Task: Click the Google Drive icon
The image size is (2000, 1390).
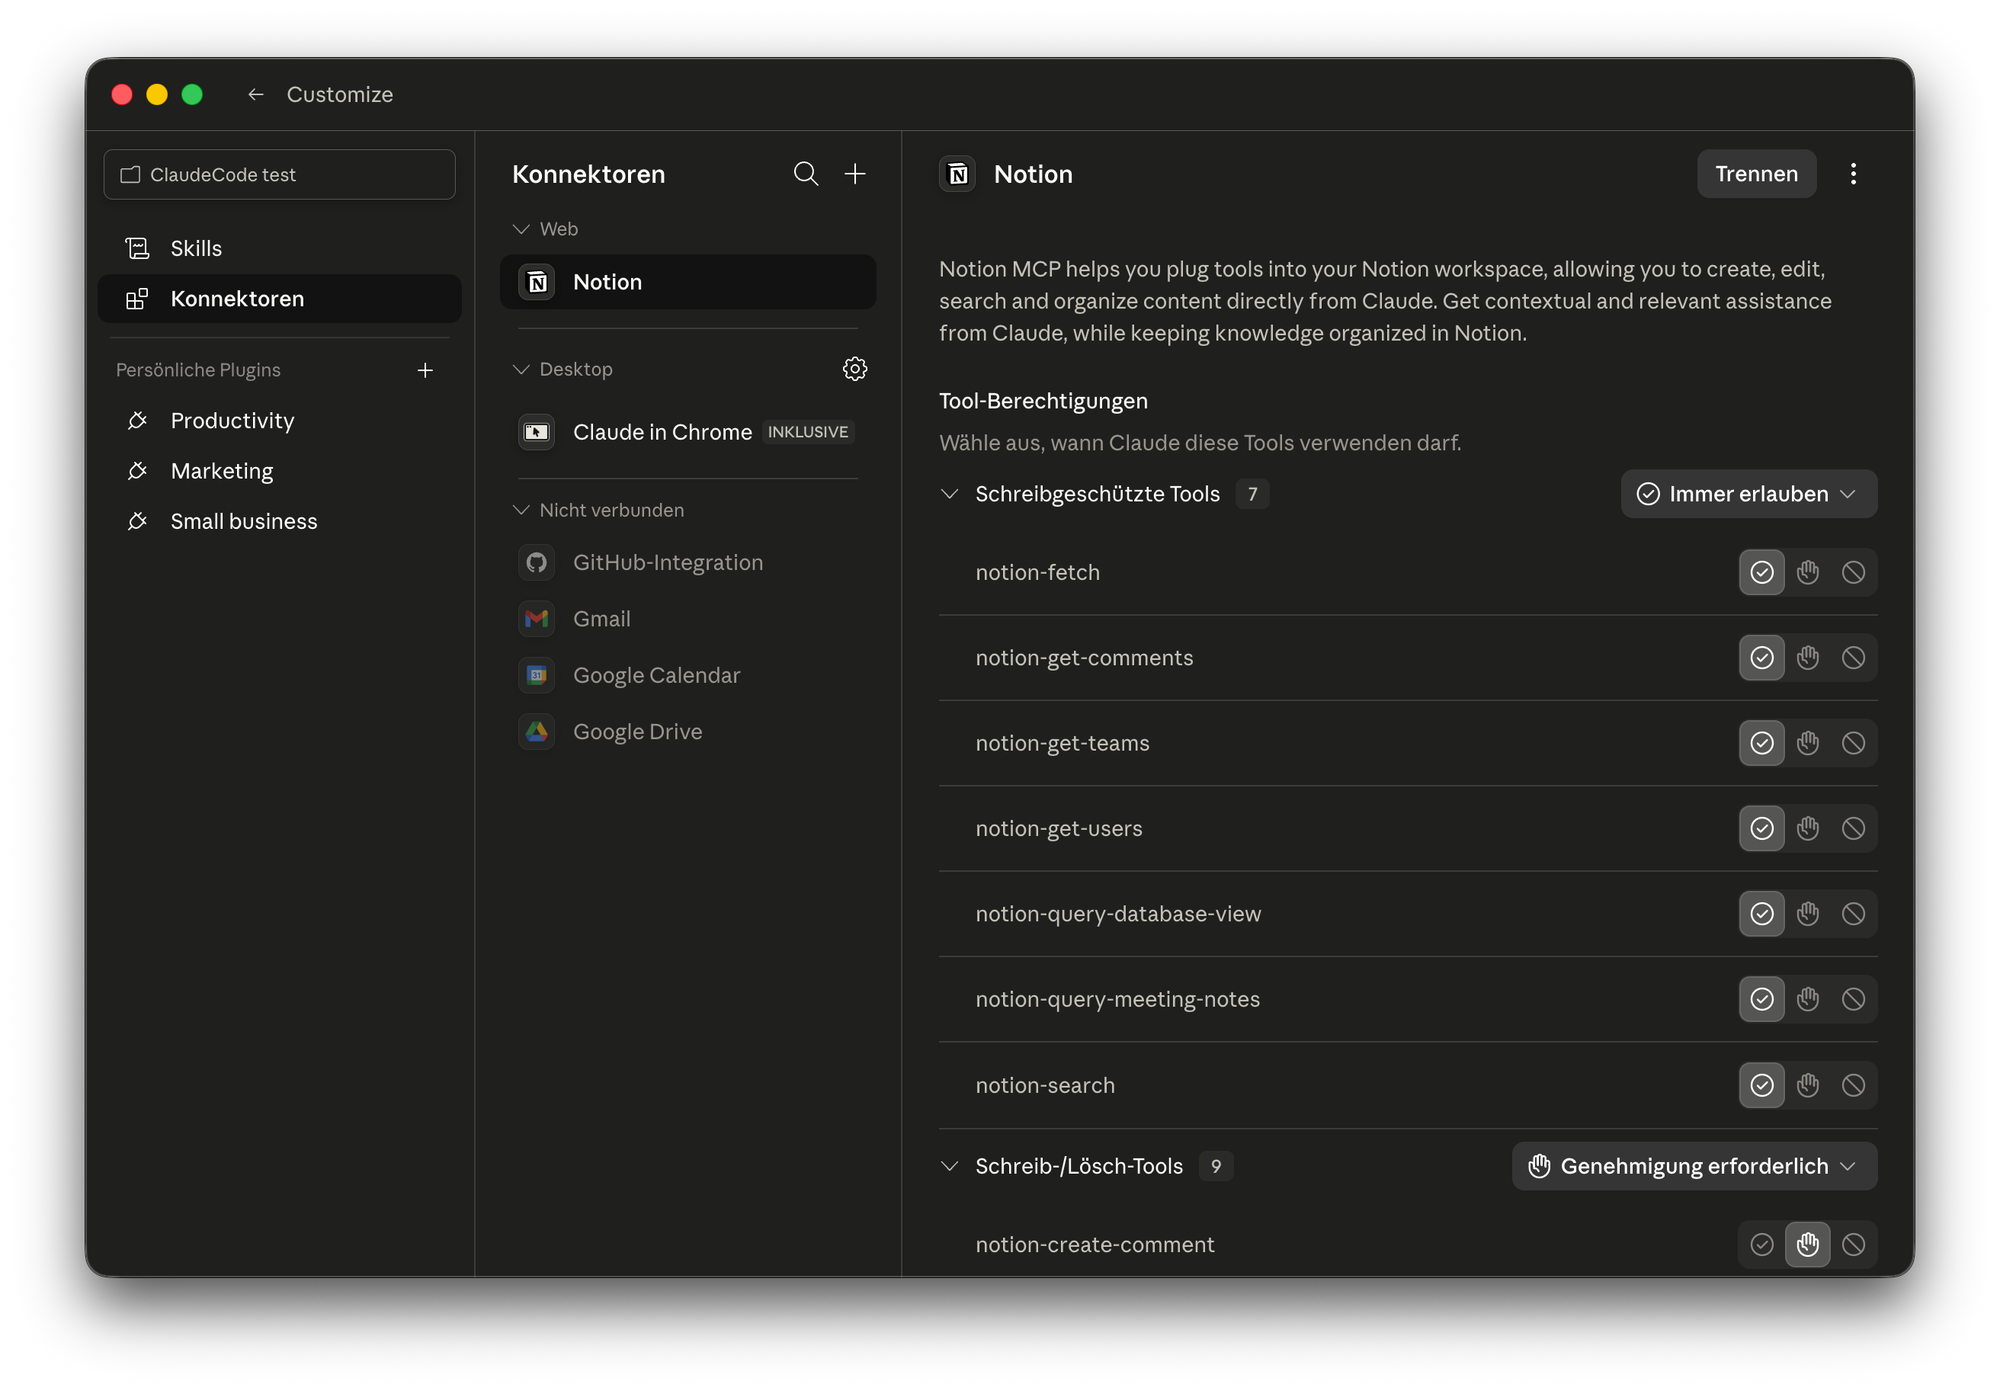Action: click(537, 731)
